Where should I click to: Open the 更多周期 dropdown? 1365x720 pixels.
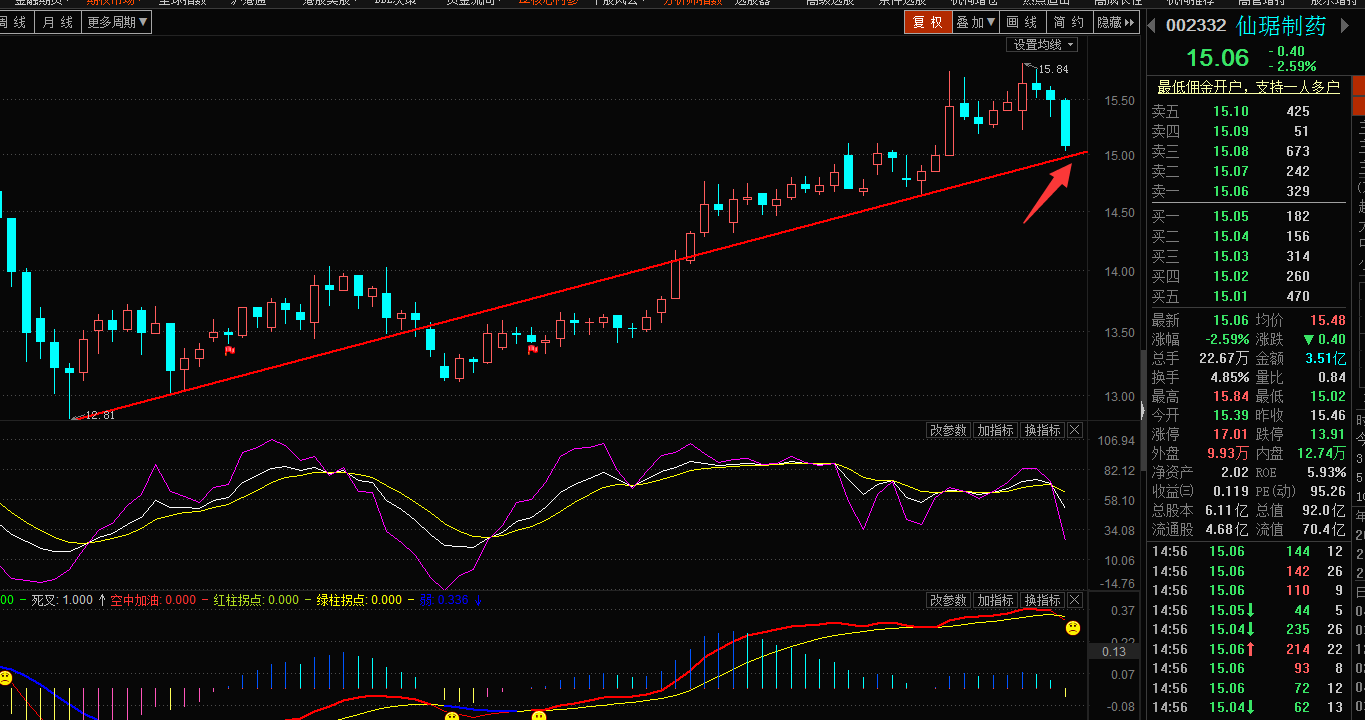click(x=117, y=22)
